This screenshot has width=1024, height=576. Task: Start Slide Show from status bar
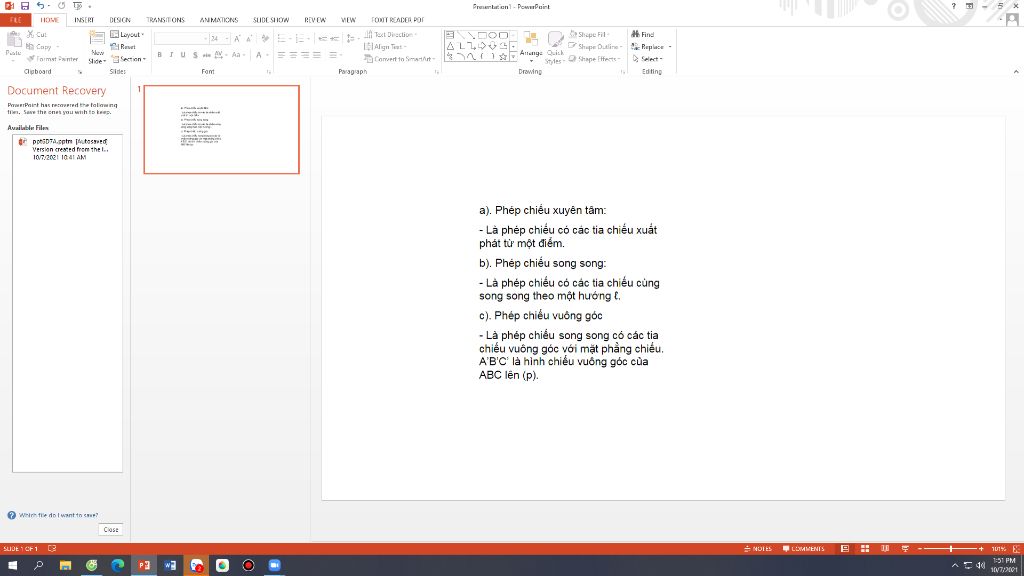click(905, 549)
